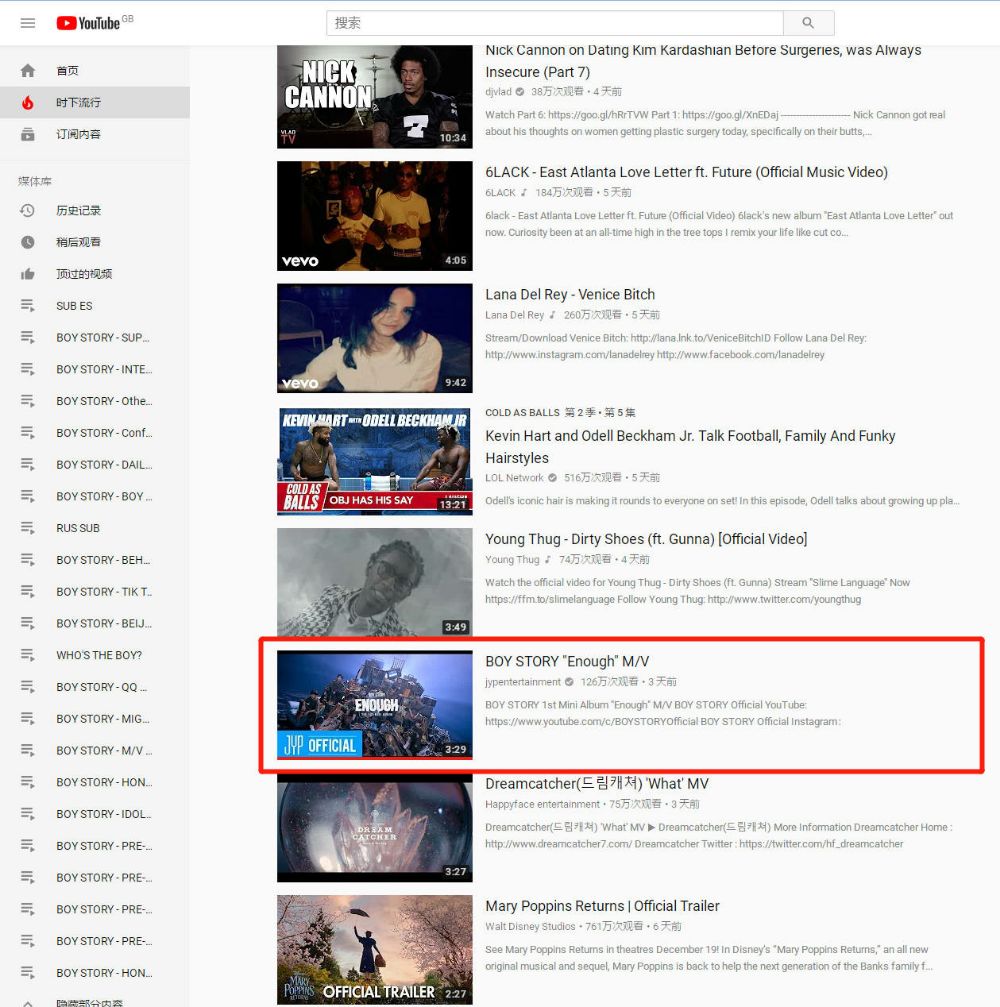Click verified badge next to LOL Network

pos(552,477)
